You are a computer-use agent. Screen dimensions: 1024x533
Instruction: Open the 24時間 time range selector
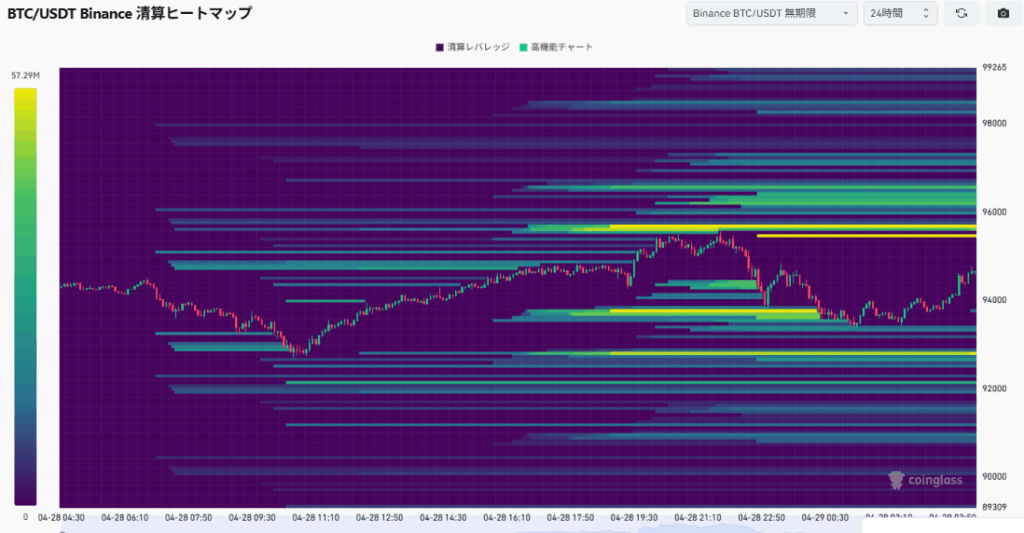(901, 13)
